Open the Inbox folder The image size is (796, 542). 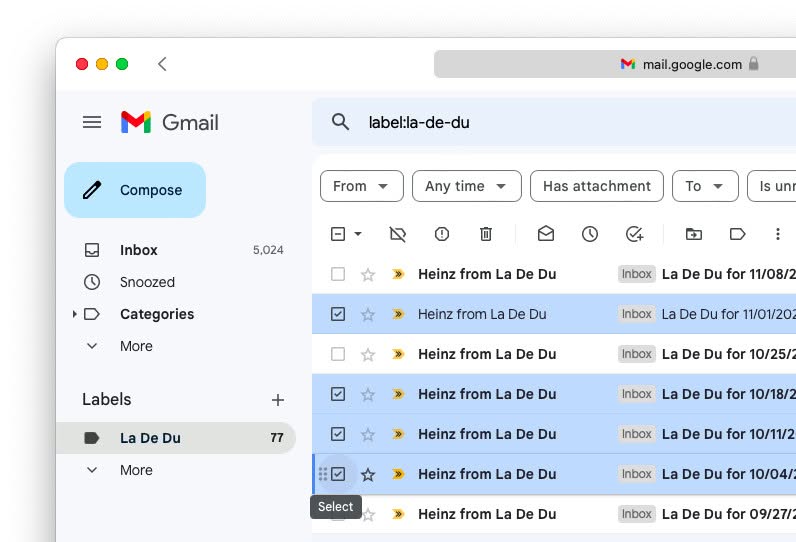(x=175, y=250)
